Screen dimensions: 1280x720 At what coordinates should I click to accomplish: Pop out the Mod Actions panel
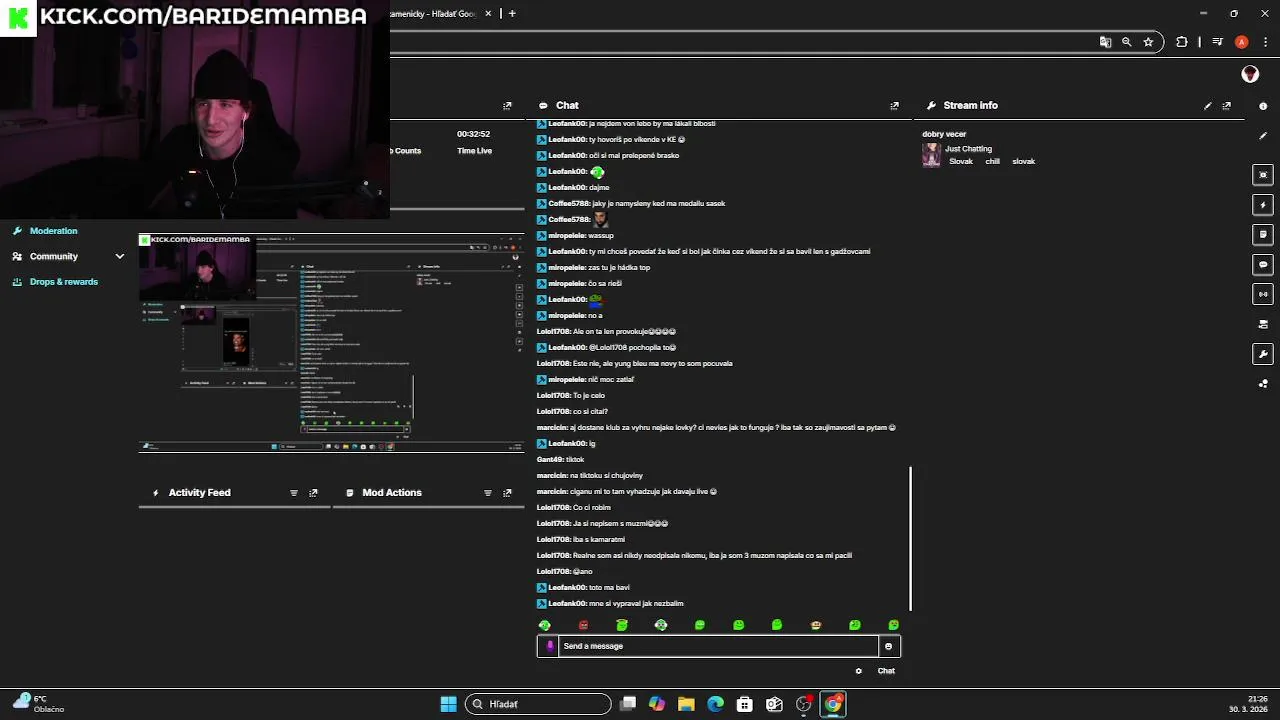(x=507, y=493)
